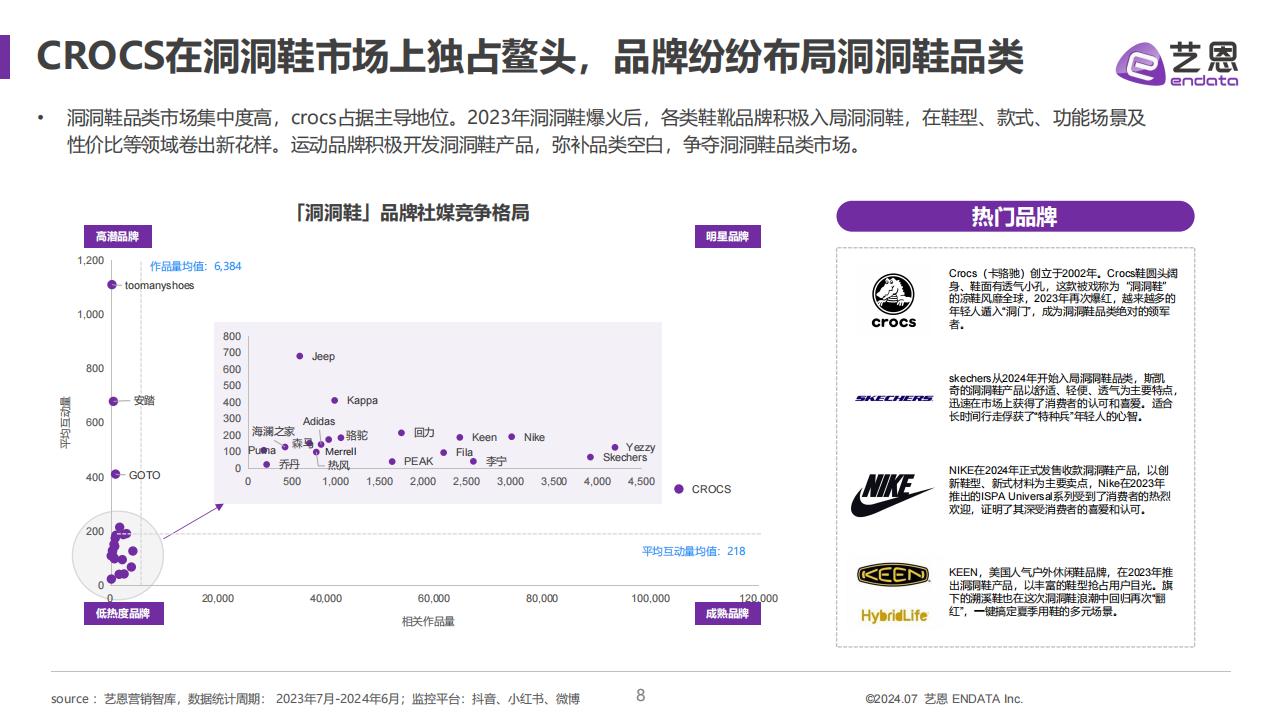The width and height of the screenshot is (1280, 720).
Task: Click the 热风 label in inset chart
Action: (339, 465)
